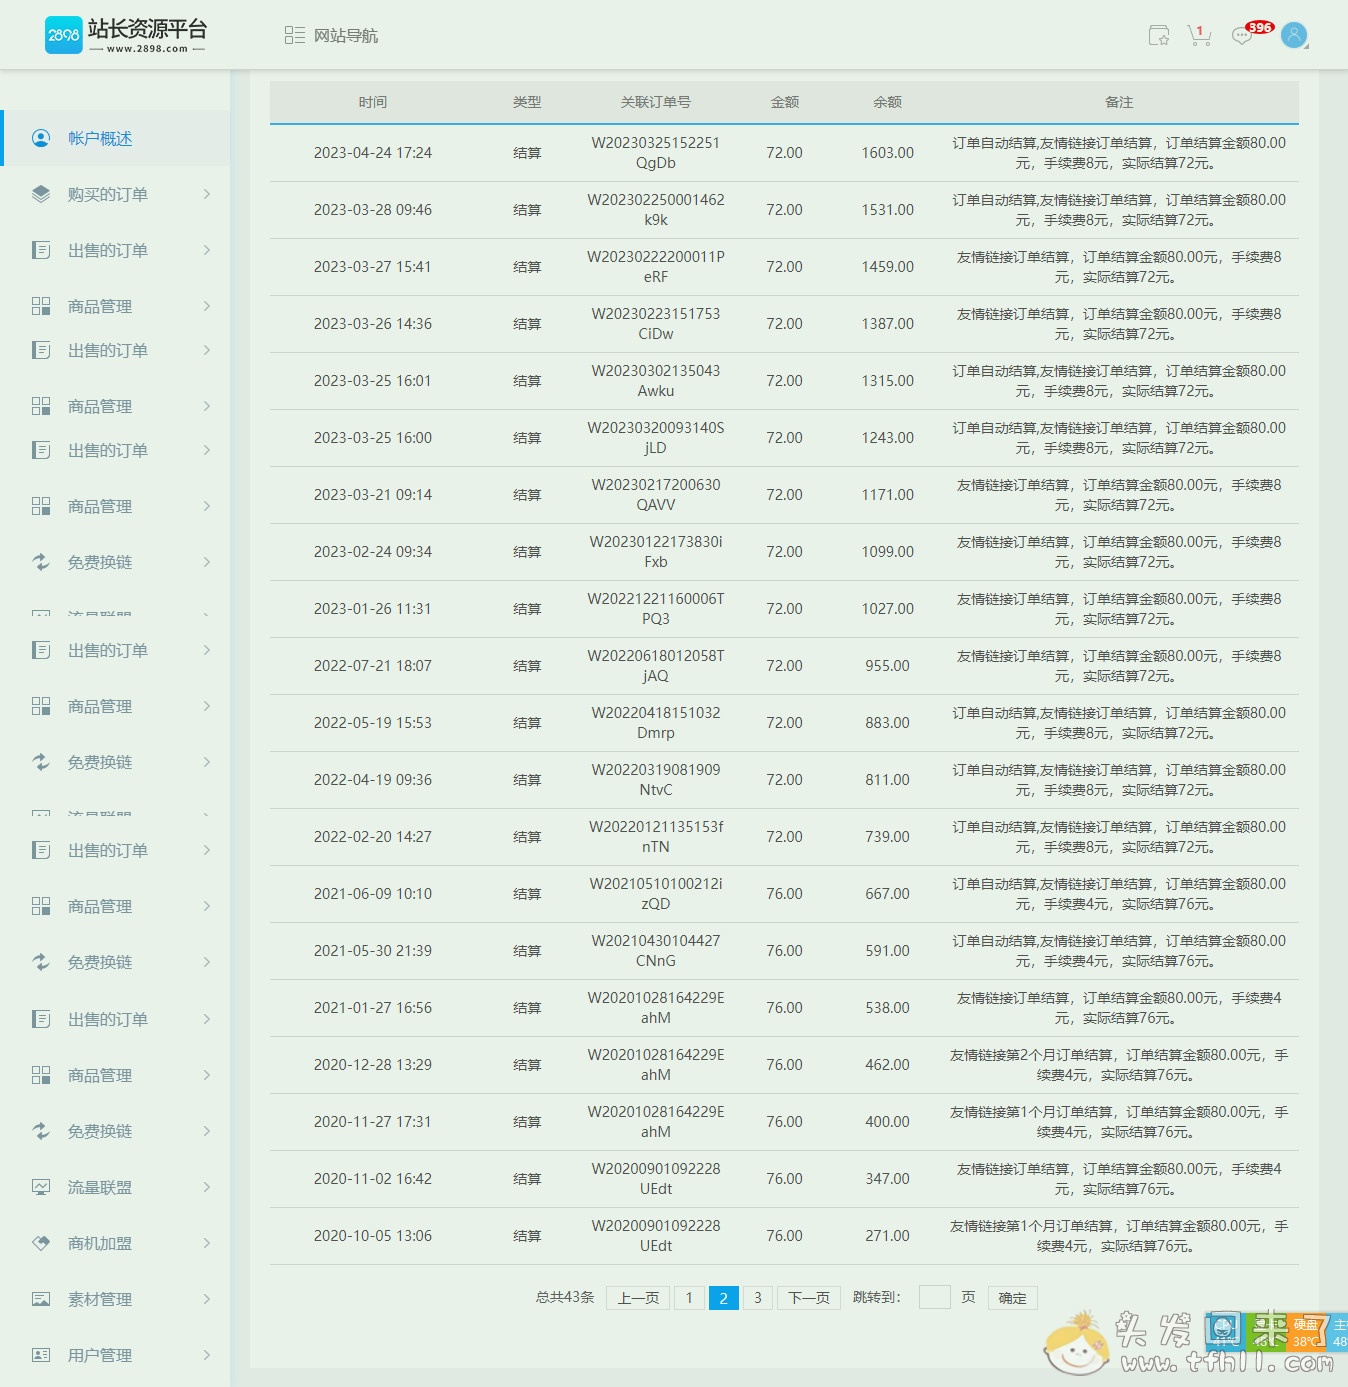
Task: Click the 关联订单号 column header
Action: pos(656,102)
